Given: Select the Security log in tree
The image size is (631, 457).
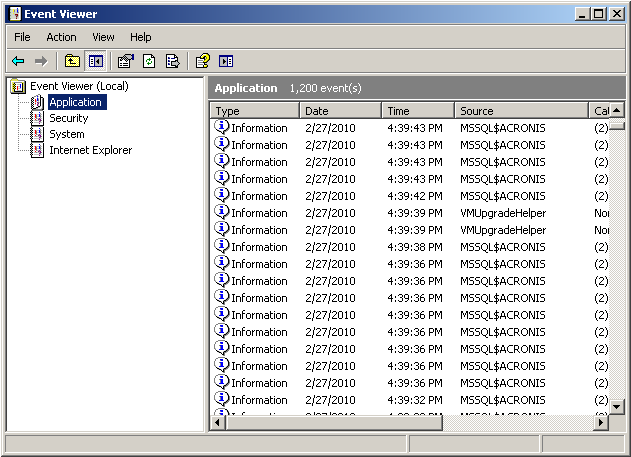Looking at the screenshot, I should tap(68, 118).
